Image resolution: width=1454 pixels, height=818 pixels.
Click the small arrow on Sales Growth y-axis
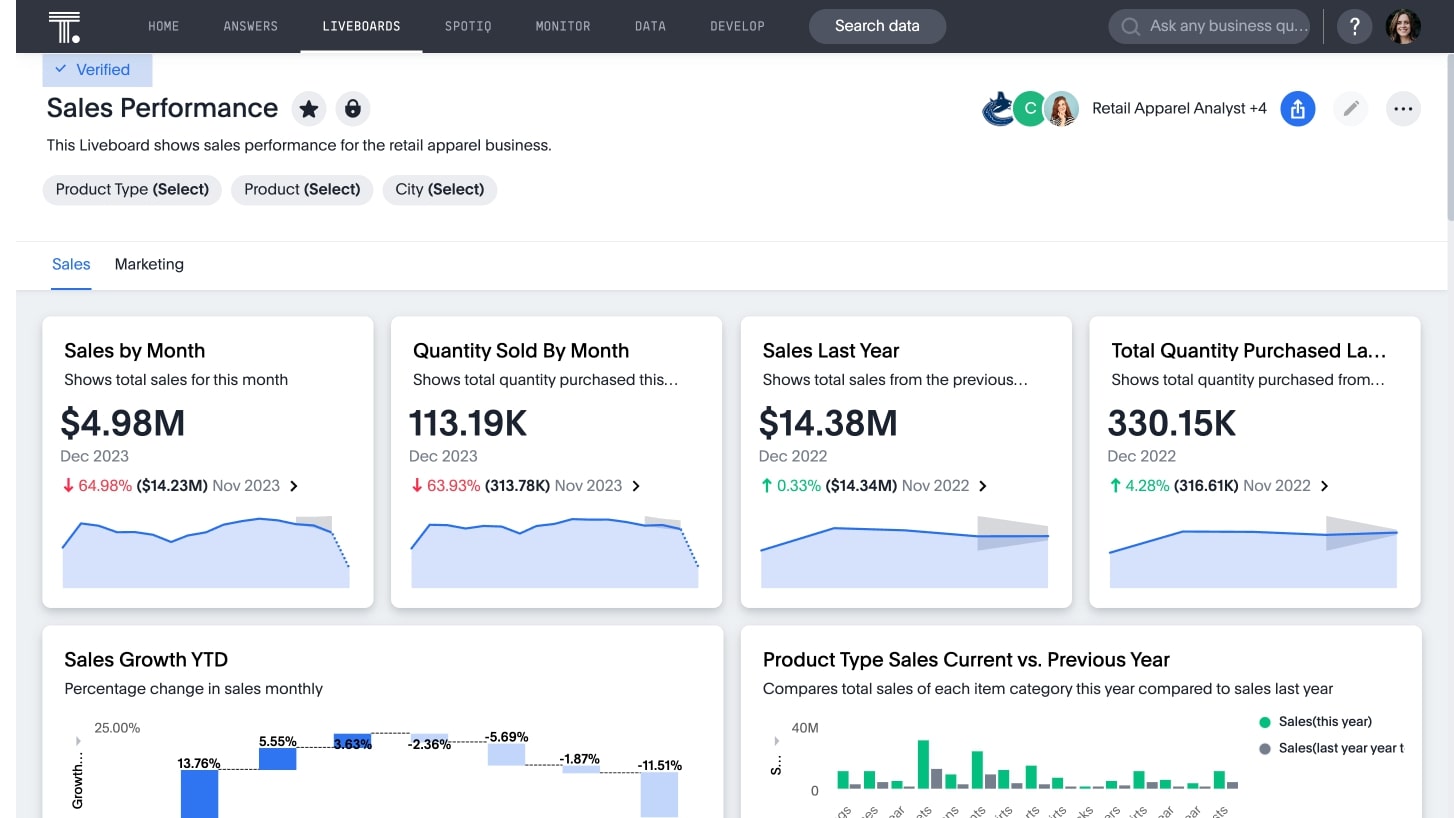(x=78, y=741)
